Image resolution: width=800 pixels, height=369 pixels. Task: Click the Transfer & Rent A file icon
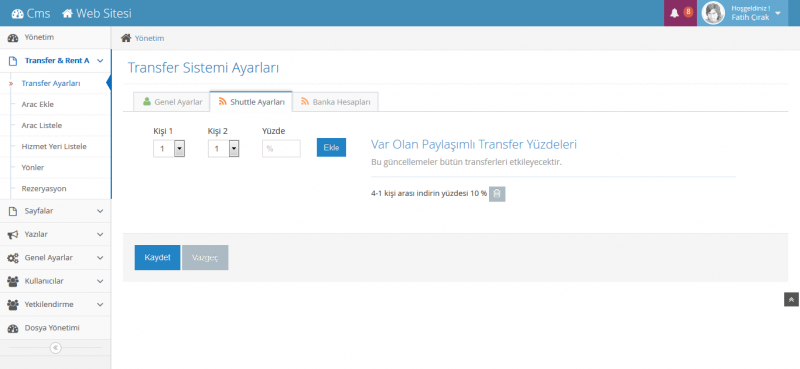[13, 61]
